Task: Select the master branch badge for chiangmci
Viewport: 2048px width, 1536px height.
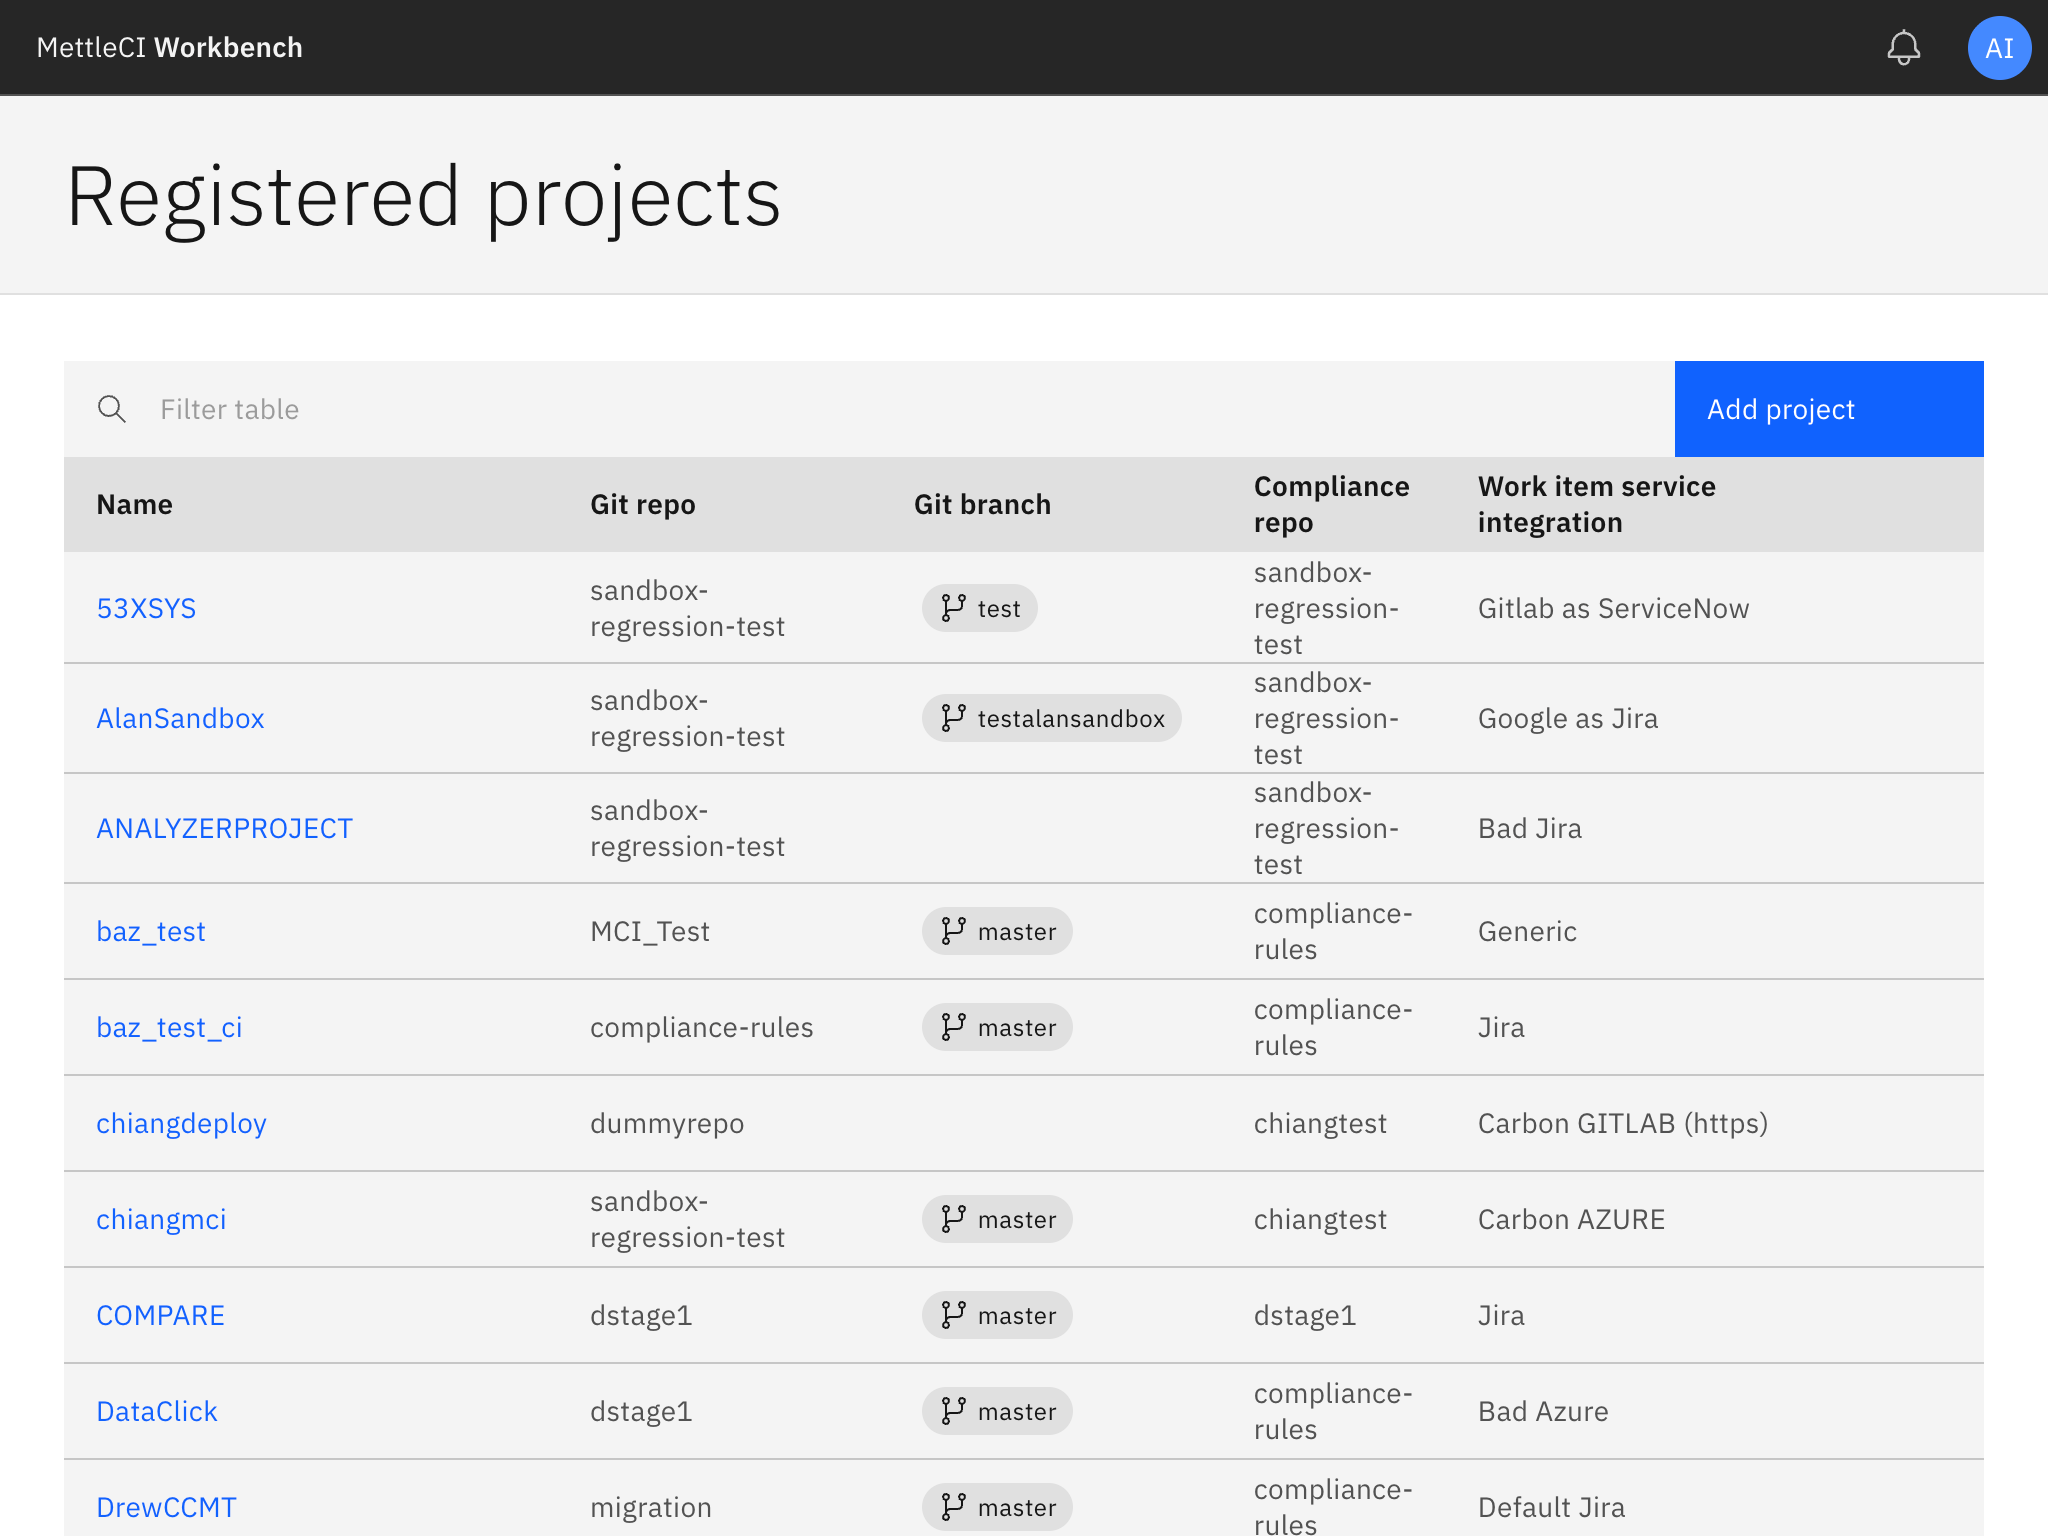Action: (996, 1219)
